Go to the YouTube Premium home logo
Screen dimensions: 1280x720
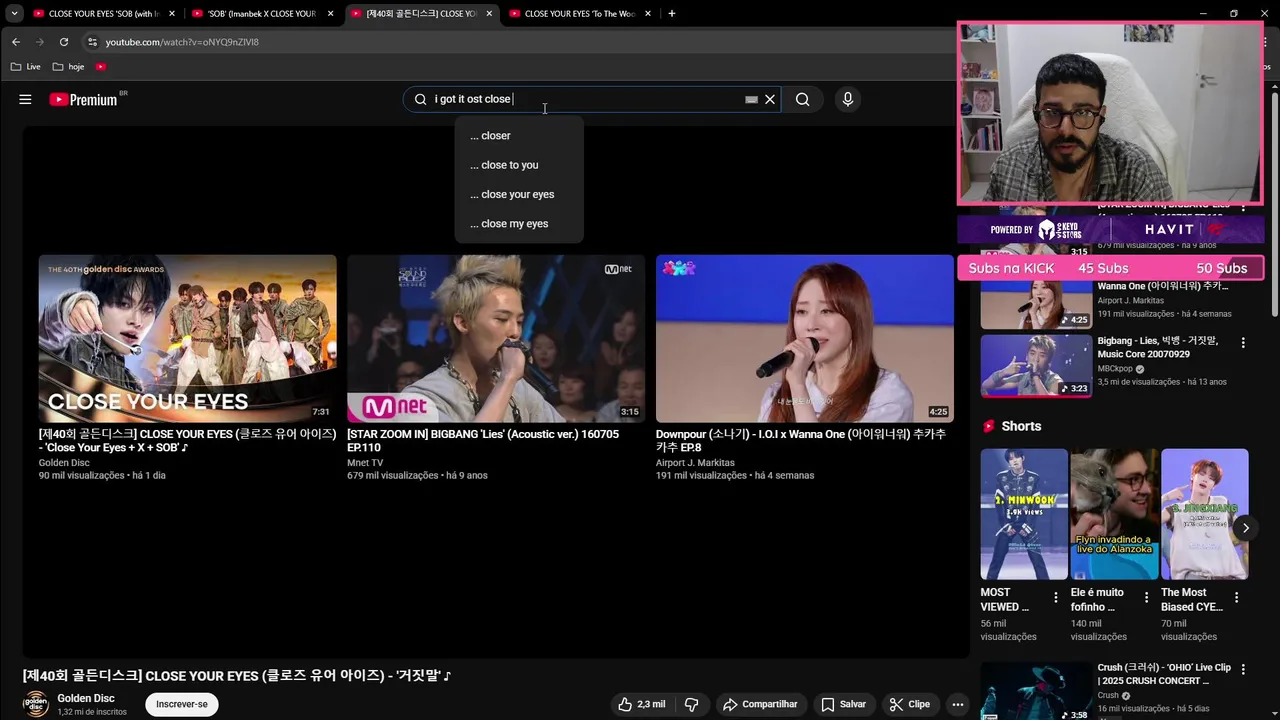tap(84, 99)
